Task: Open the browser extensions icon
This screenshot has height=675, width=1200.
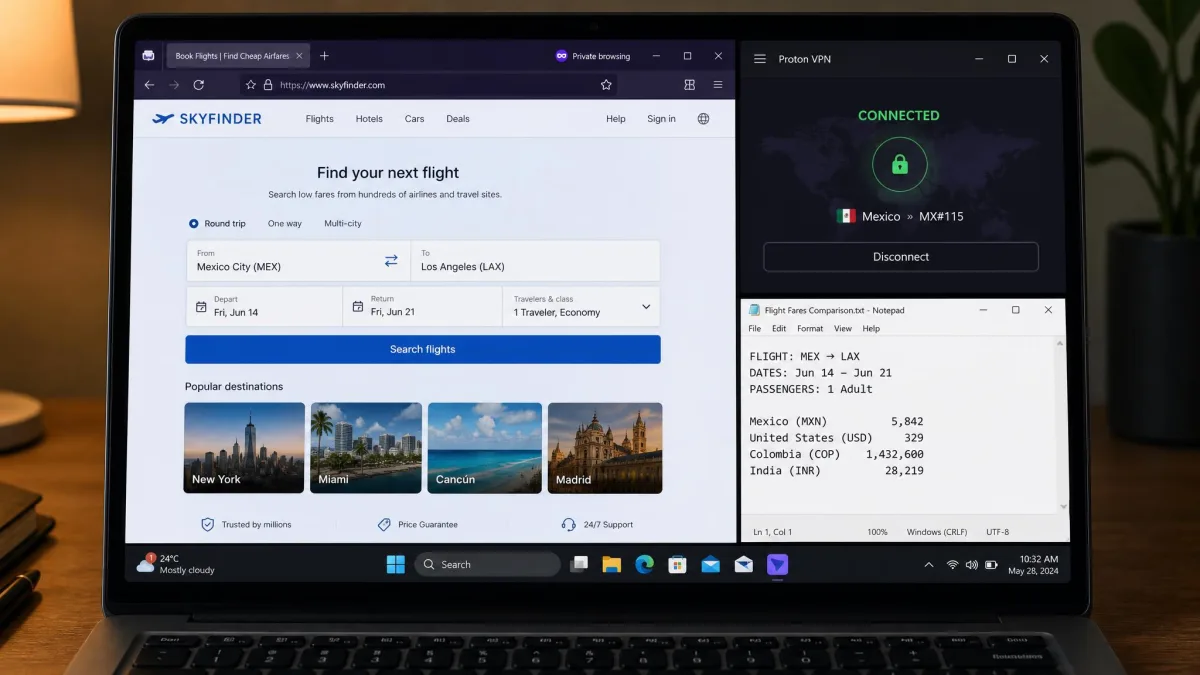Action: pyautogui.click(x=689, y=85)
